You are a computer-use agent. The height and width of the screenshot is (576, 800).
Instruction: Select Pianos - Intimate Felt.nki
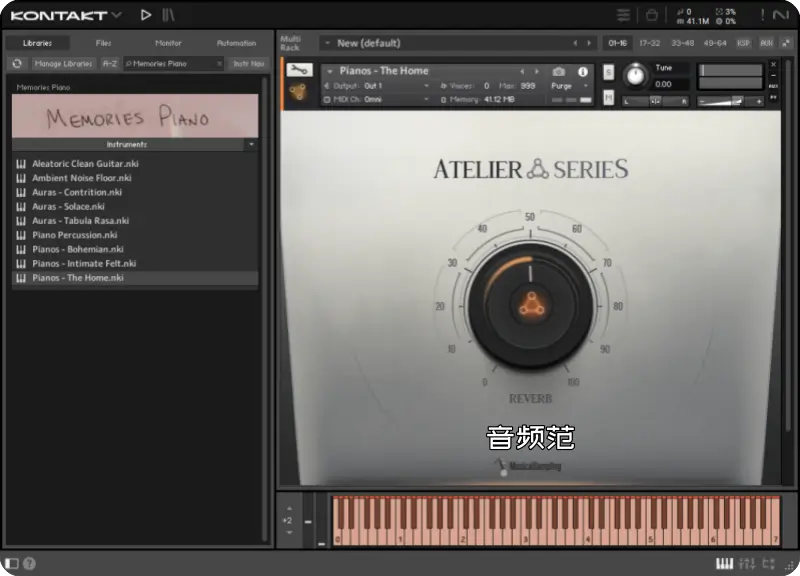(135, 264)
